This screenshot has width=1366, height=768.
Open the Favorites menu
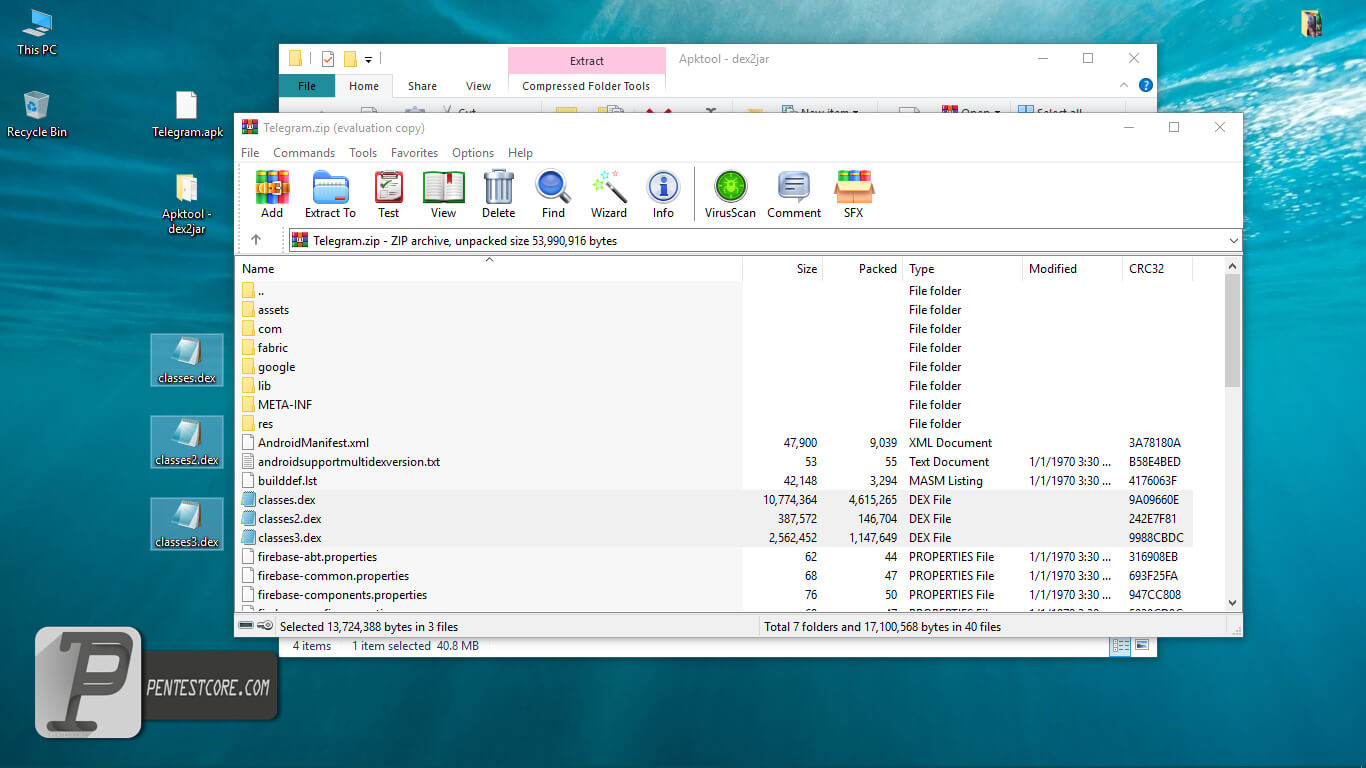tap(414, 153)
